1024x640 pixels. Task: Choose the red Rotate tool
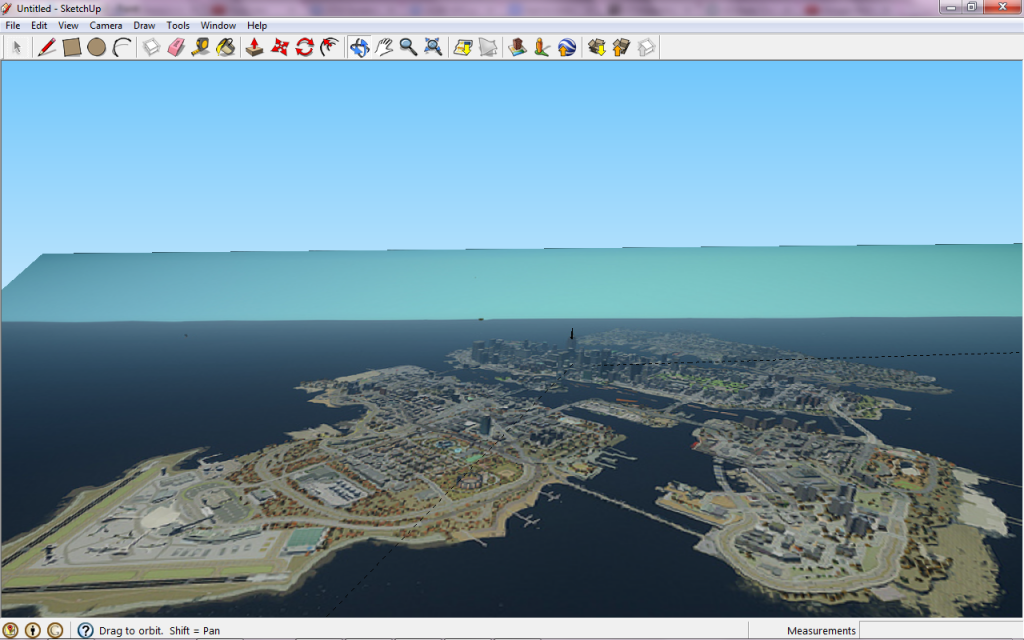pyautogui.click(x=305, y=47)
